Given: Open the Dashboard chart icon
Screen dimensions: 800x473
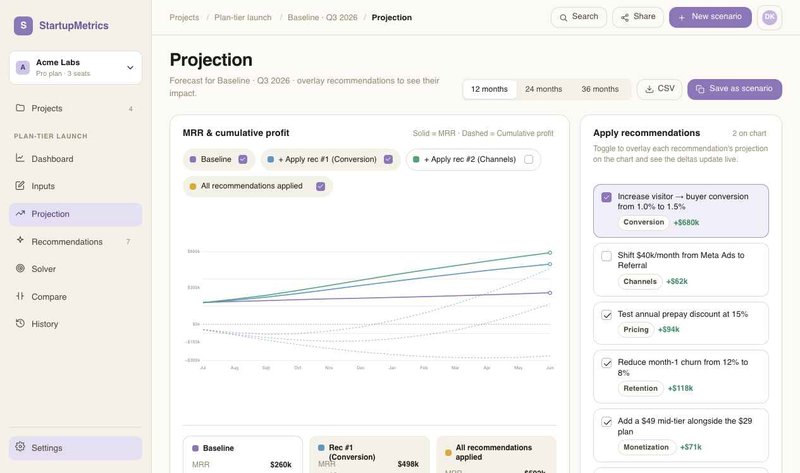Looking at the screenshot, I should (20, 158).
